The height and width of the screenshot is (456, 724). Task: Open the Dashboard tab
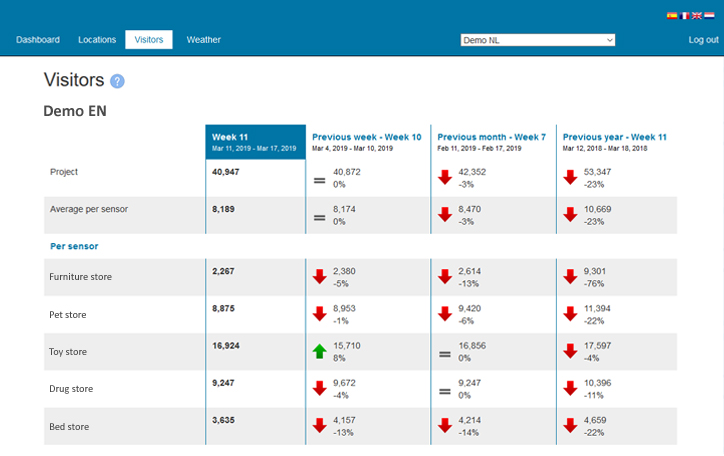pos(37,40)
